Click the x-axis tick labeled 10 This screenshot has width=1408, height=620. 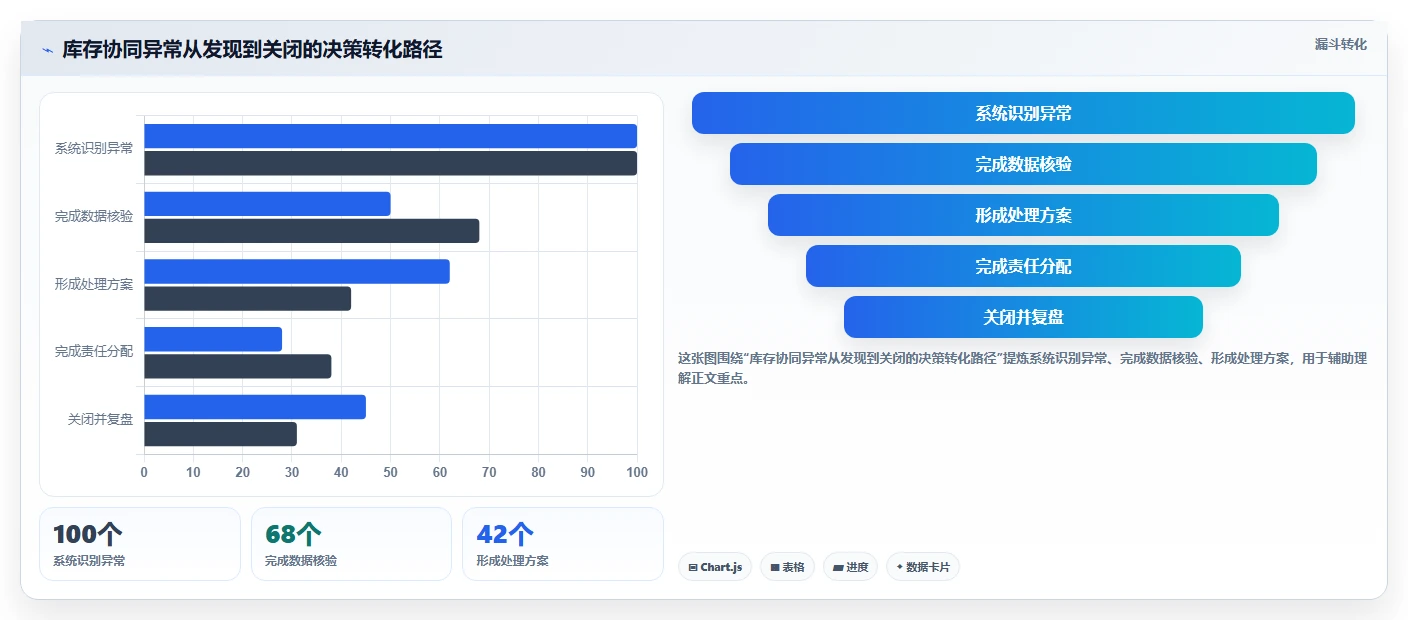[x=193, y=472]
